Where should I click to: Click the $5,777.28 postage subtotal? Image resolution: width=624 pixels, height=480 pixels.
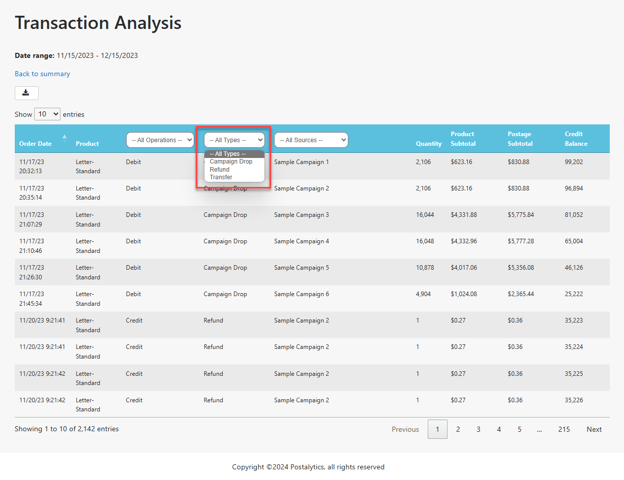[x=521, y=241]
